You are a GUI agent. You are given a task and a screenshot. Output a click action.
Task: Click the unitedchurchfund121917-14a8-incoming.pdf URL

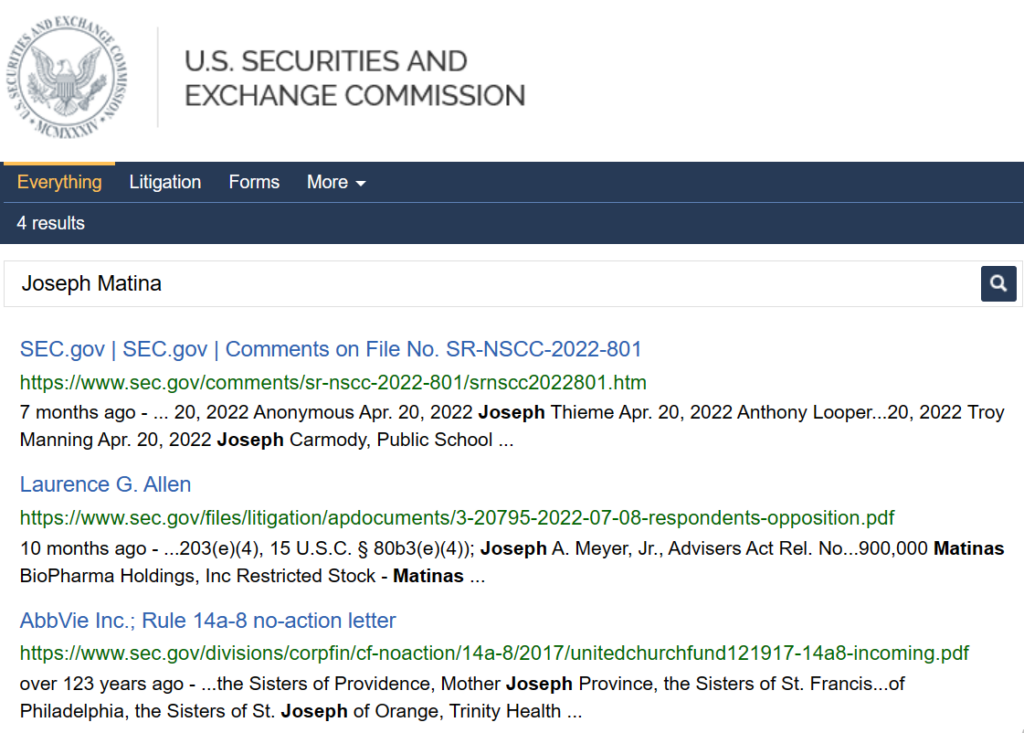494,653
